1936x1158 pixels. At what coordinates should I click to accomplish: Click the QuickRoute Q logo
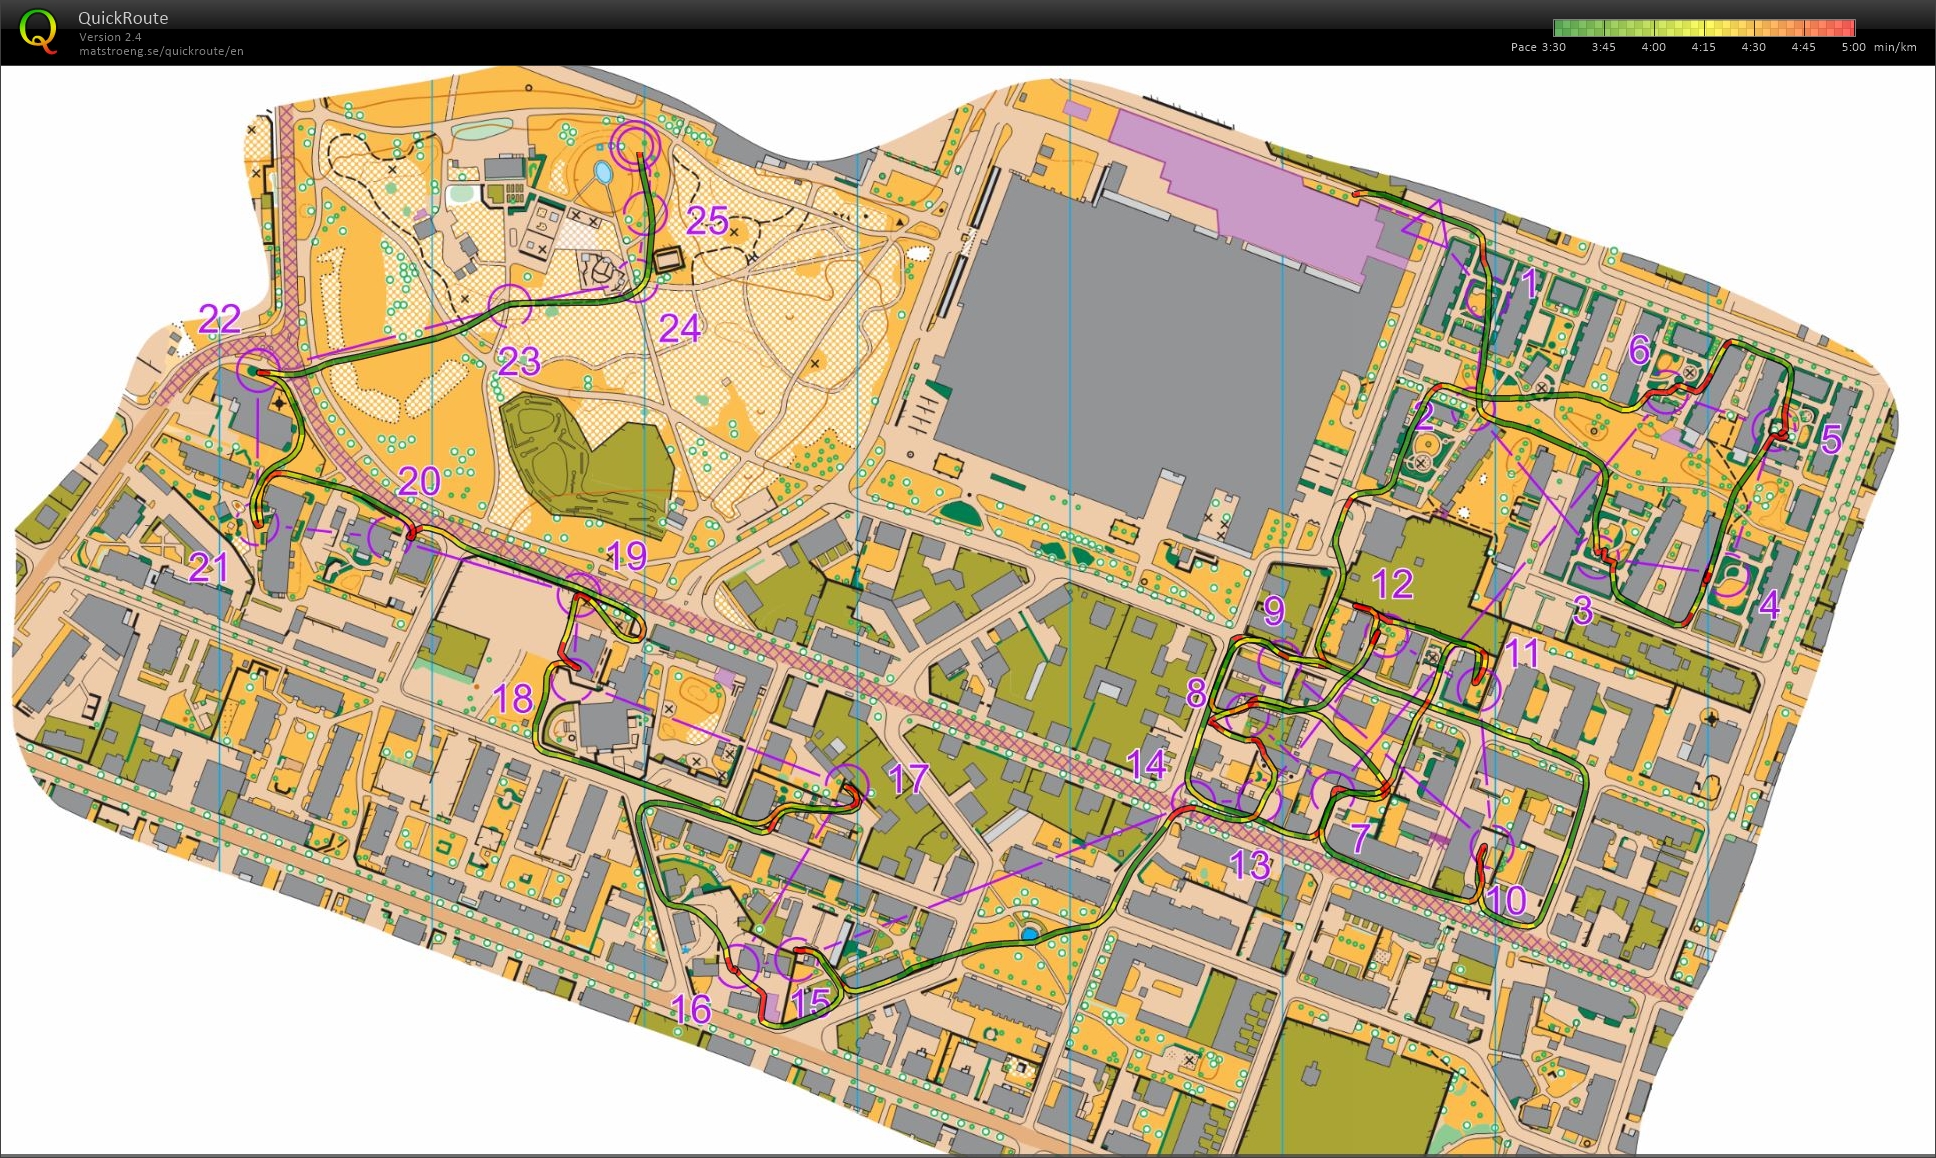pos(38,31)
